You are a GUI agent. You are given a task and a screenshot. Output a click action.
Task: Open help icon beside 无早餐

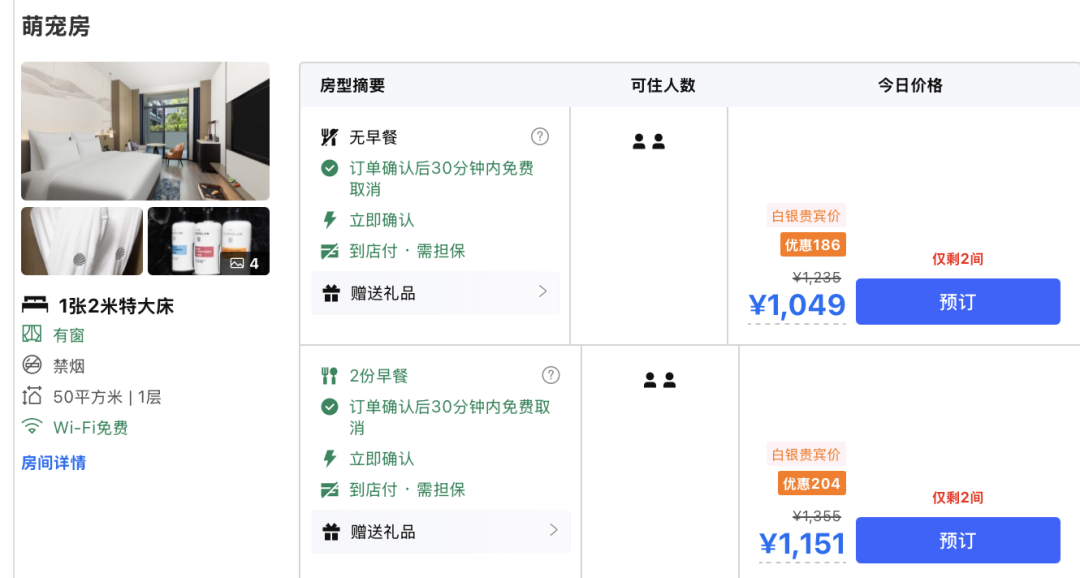pyautogui.click(x=540, y=136)
